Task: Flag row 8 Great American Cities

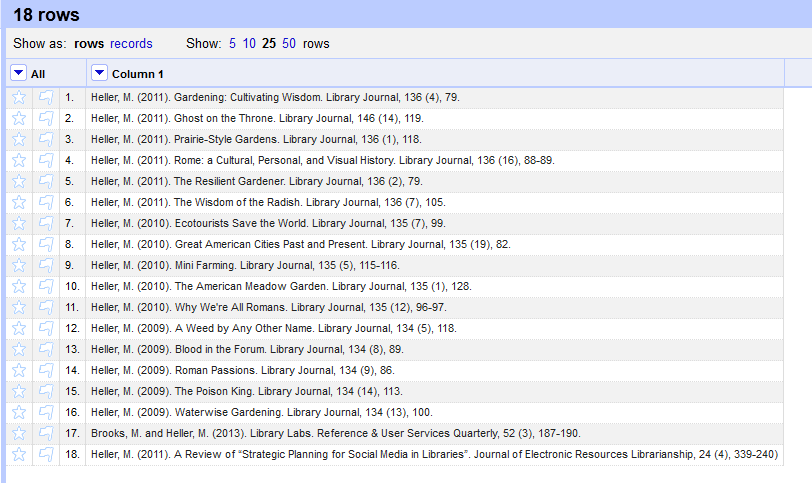Action: coord(46,244)
